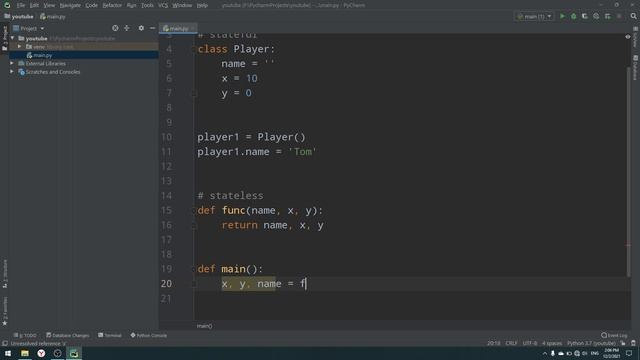This screenshot has height=360, width=640.
Task: Start debugging with the green bug icon
Action: point(573,16)
